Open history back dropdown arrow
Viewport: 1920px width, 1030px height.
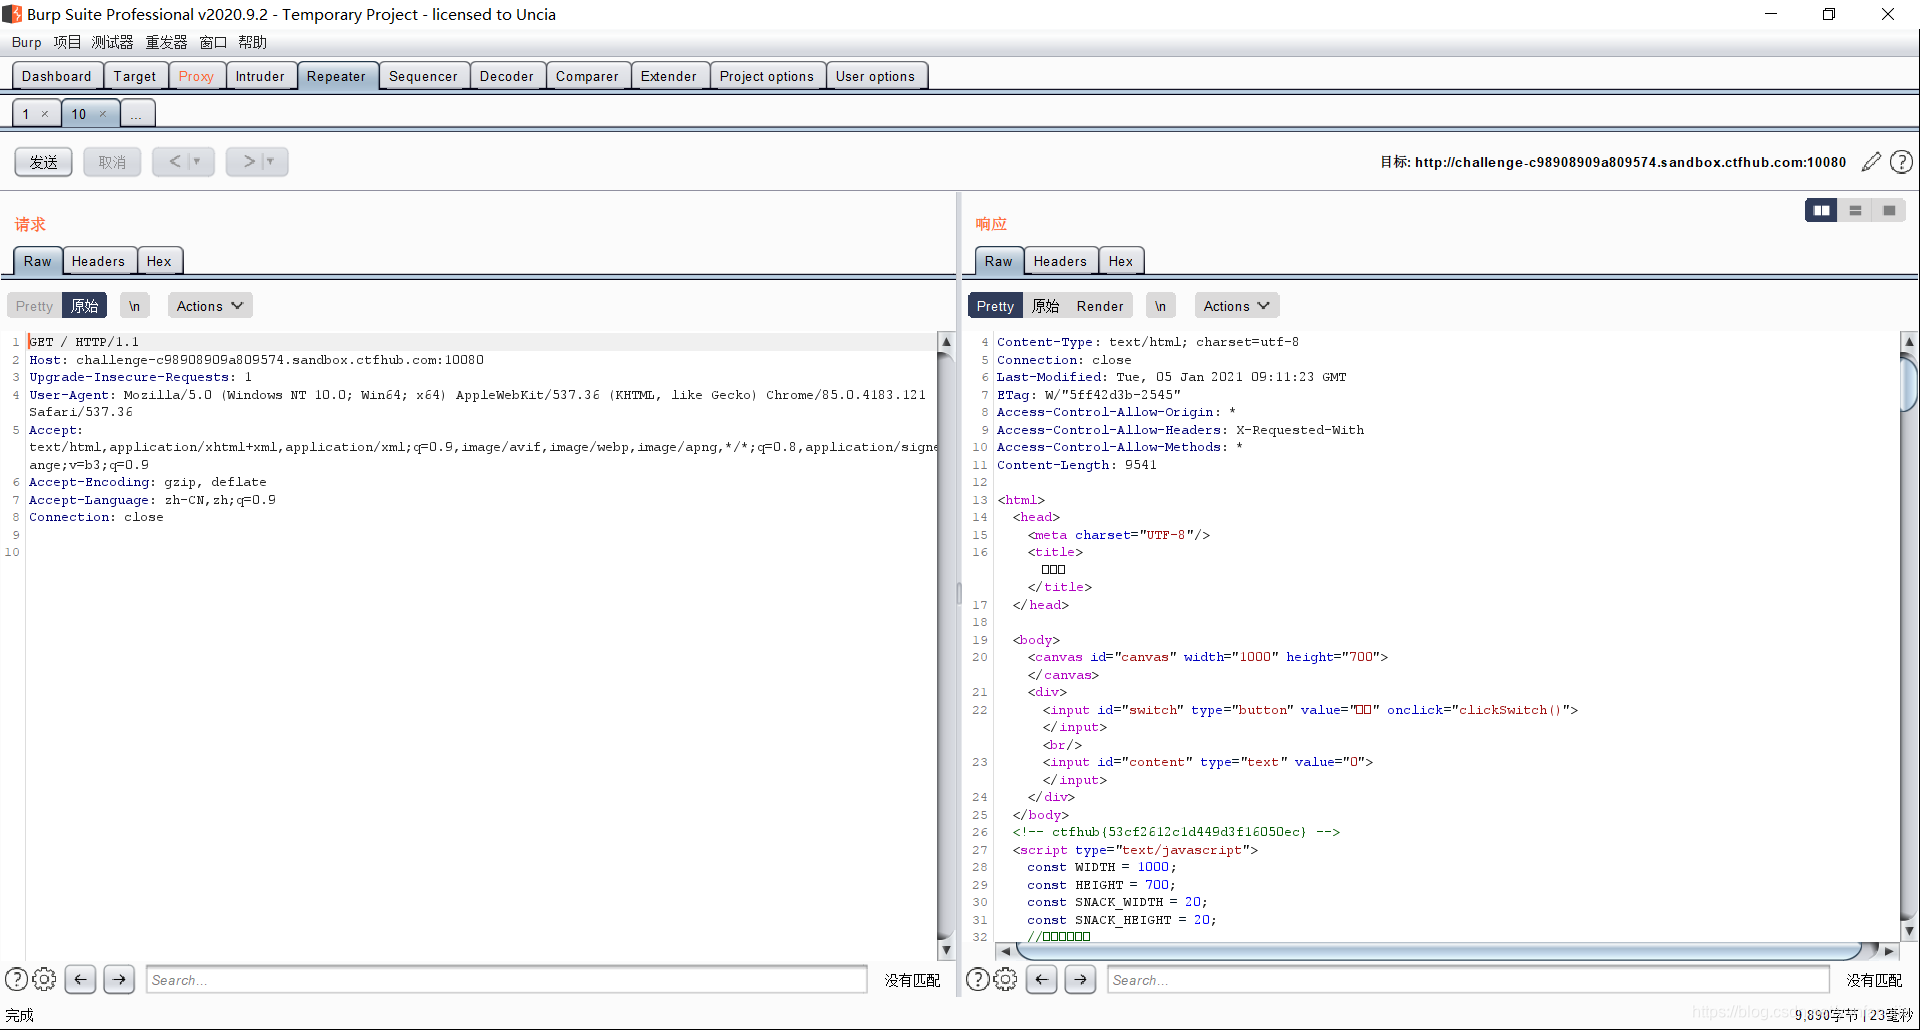(x=197, y=162)
